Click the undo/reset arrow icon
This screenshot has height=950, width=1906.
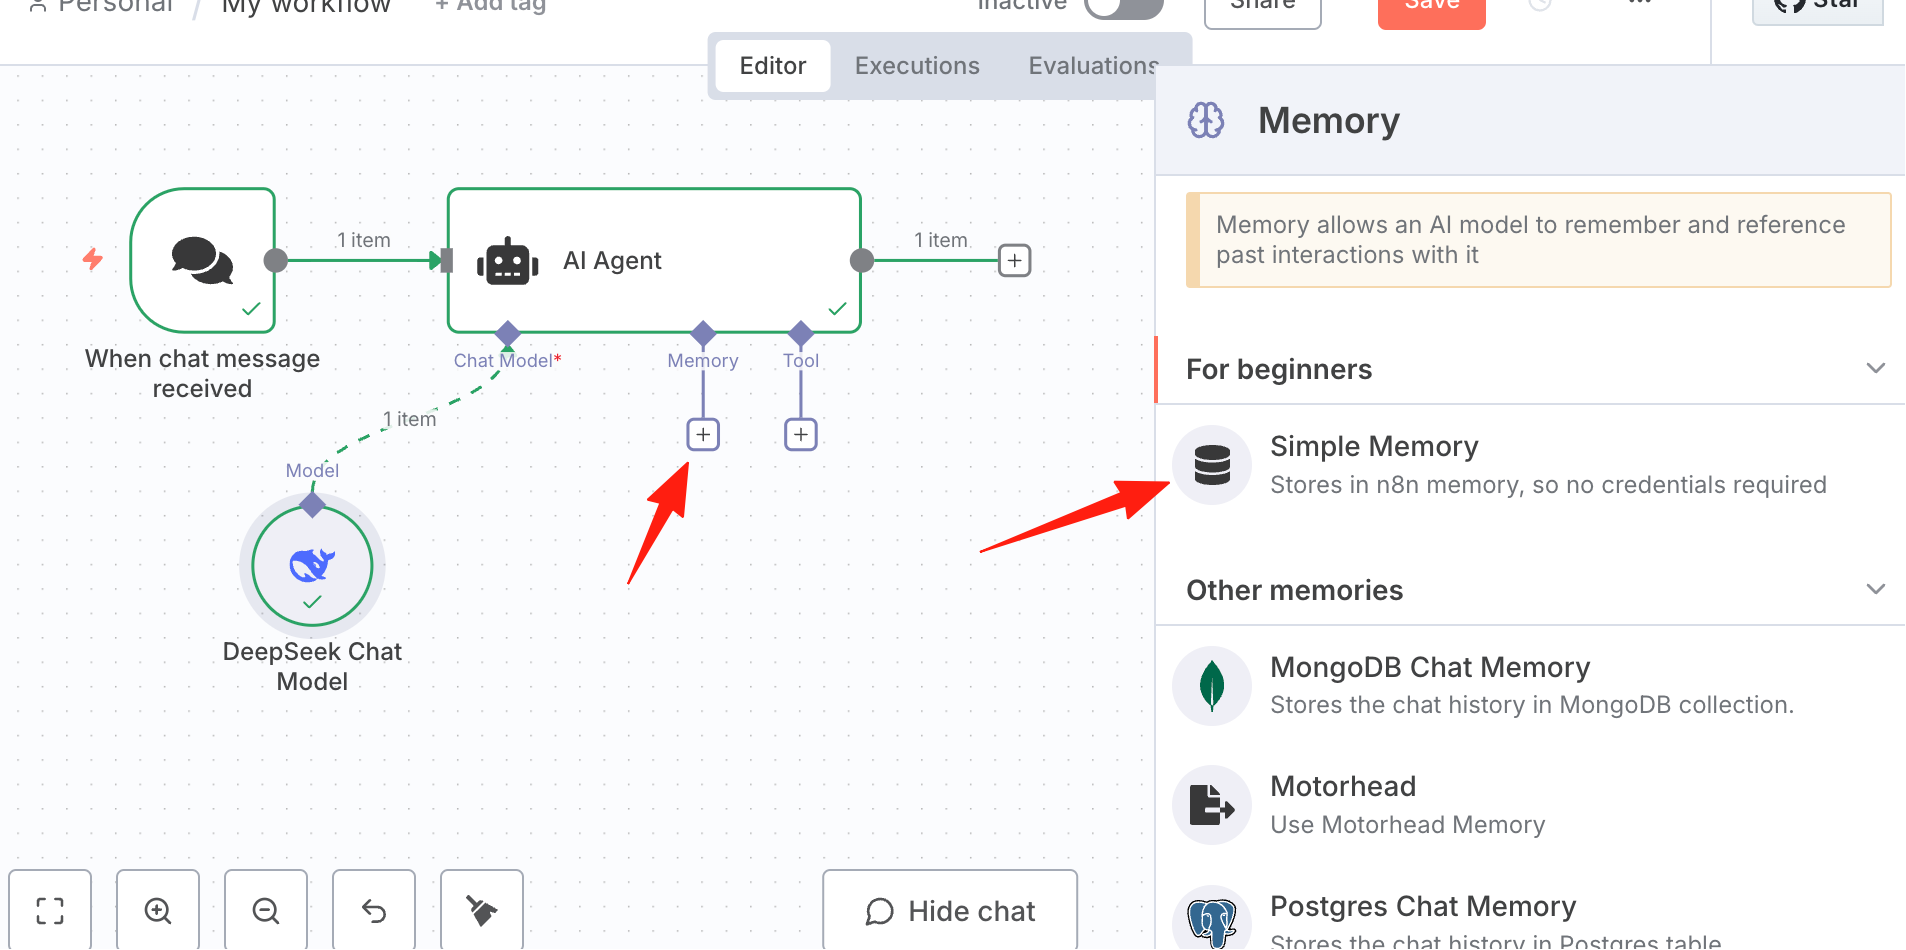tap(374, 910)
